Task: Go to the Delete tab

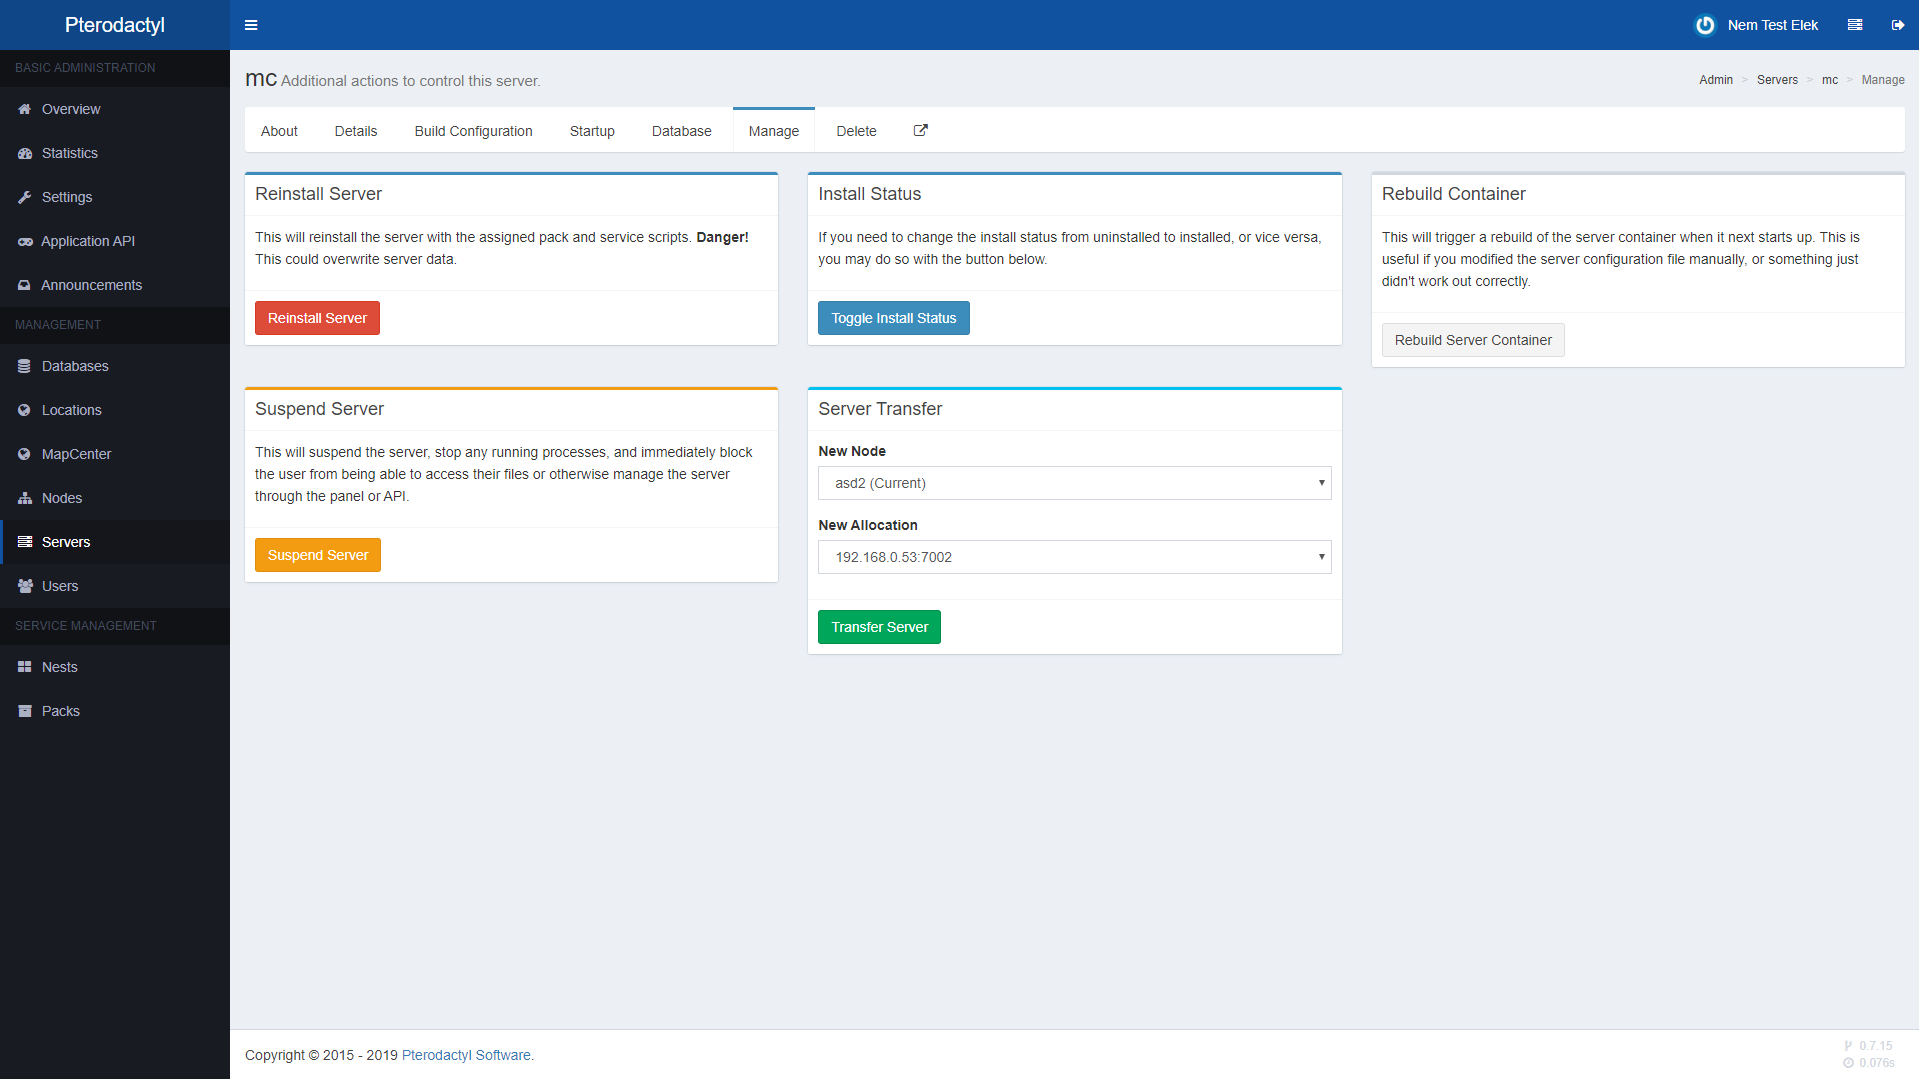Action: [x=856, y=131]
